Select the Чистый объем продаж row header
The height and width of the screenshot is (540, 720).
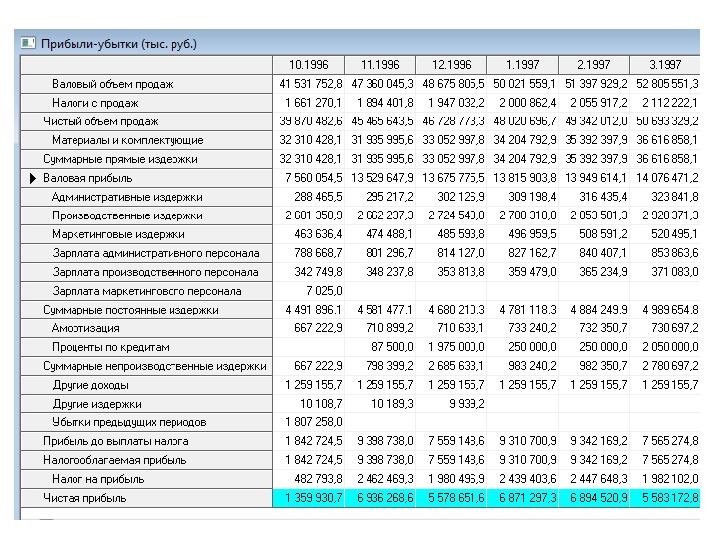click(x=146, y=122)
